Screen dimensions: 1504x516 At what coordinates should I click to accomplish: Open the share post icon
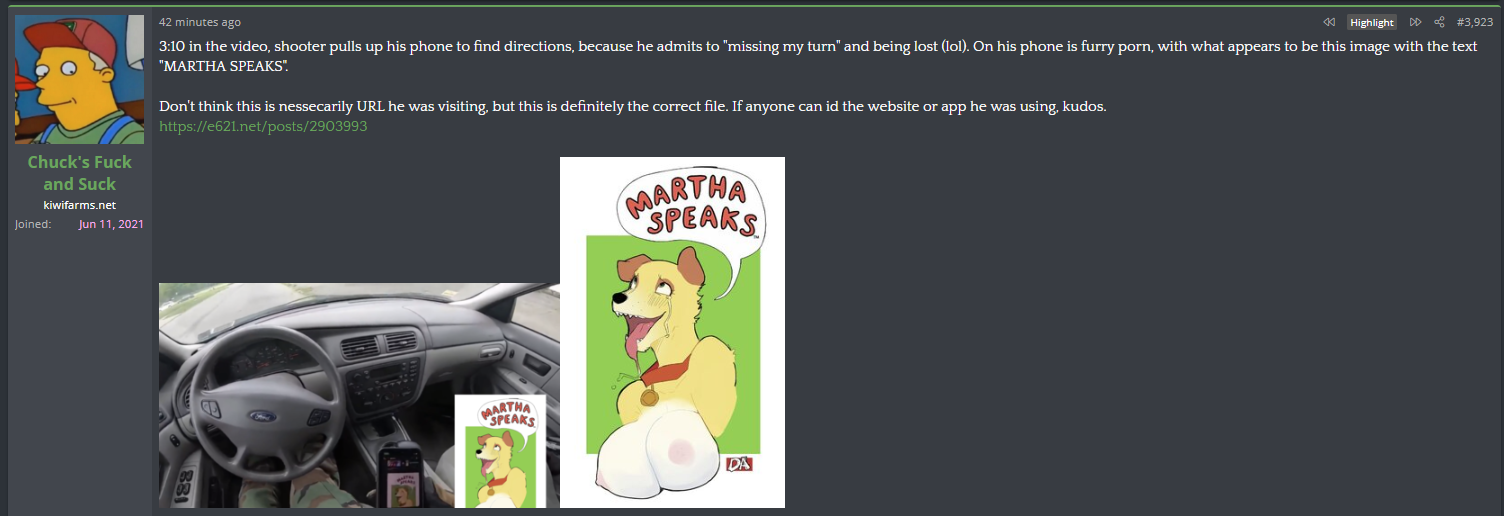click(x=1440, y=22)
